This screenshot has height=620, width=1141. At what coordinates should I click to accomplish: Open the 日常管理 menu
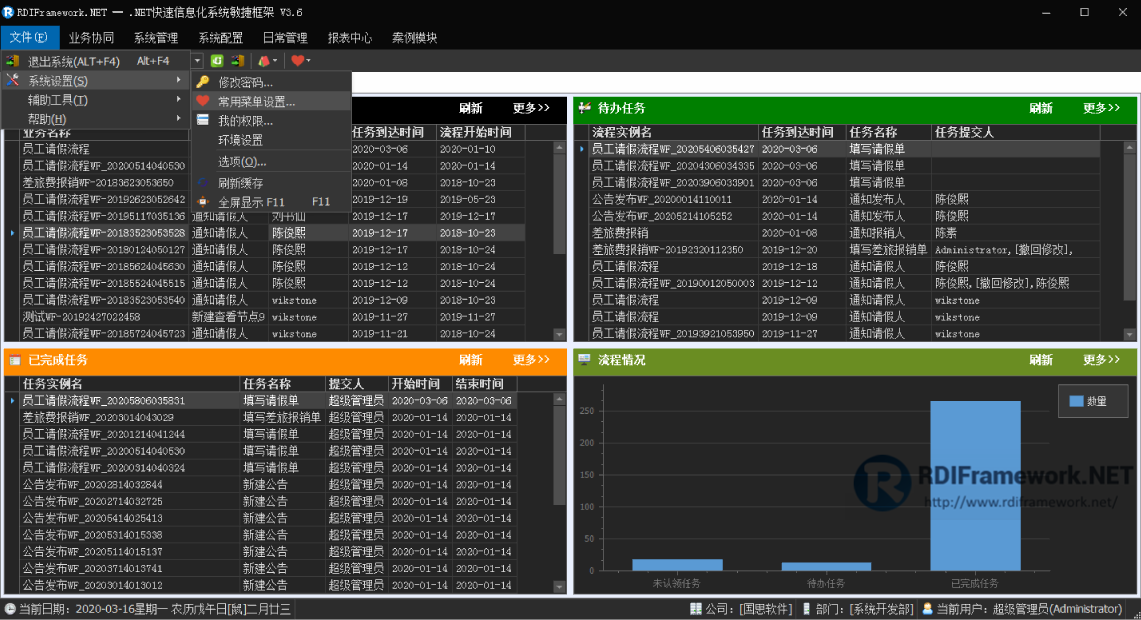(285, 37)
